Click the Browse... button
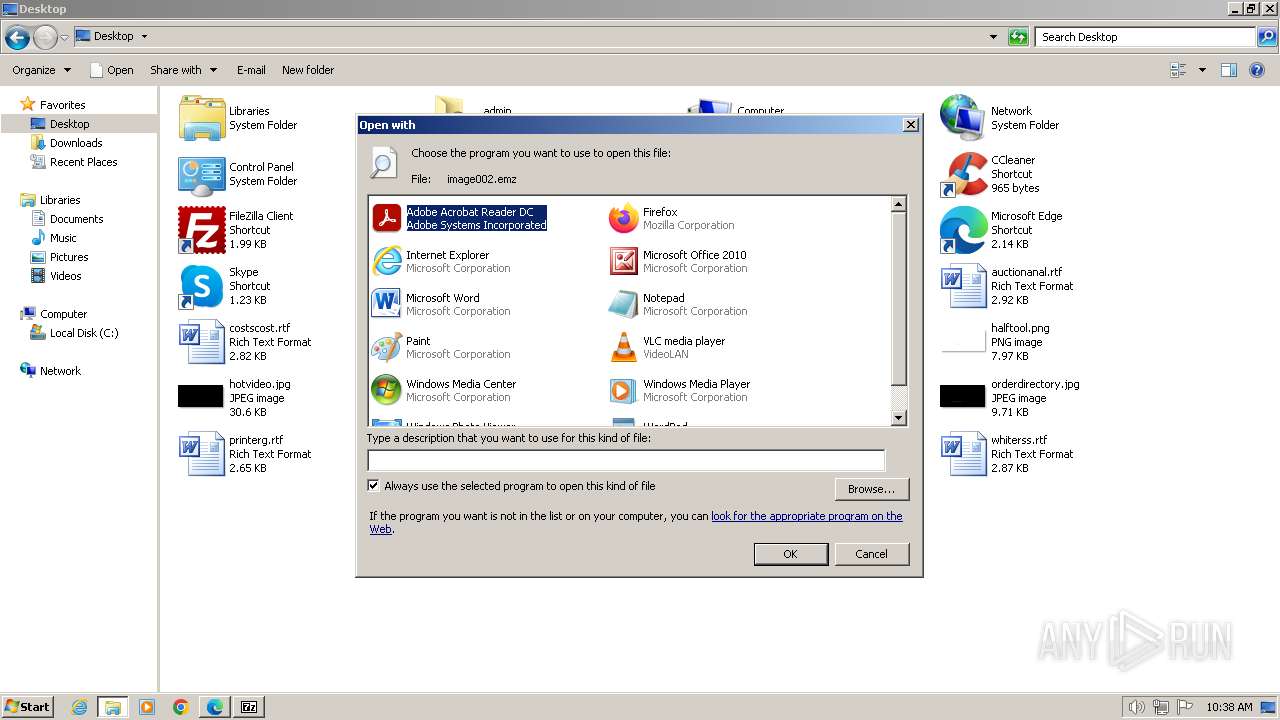This screenshot has height=720, width=1280. 871,489
